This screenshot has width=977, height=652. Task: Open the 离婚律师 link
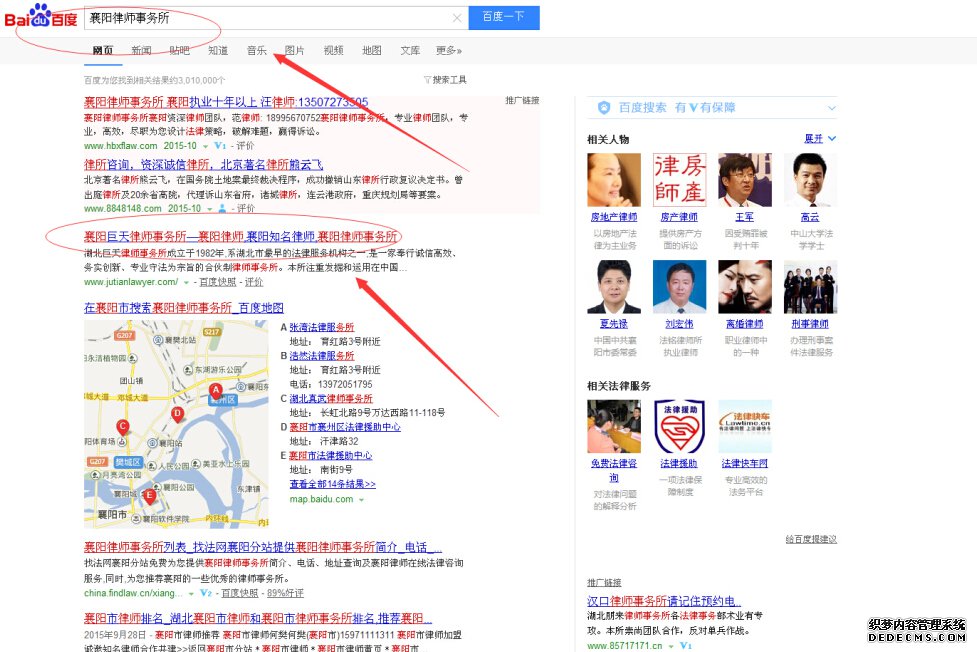[745, 324]
